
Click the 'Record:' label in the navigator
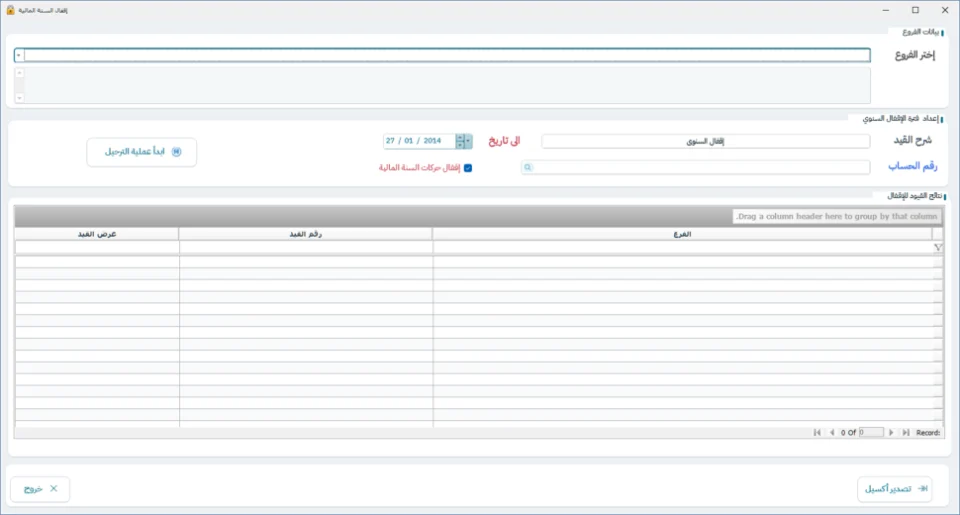[928, 433]
